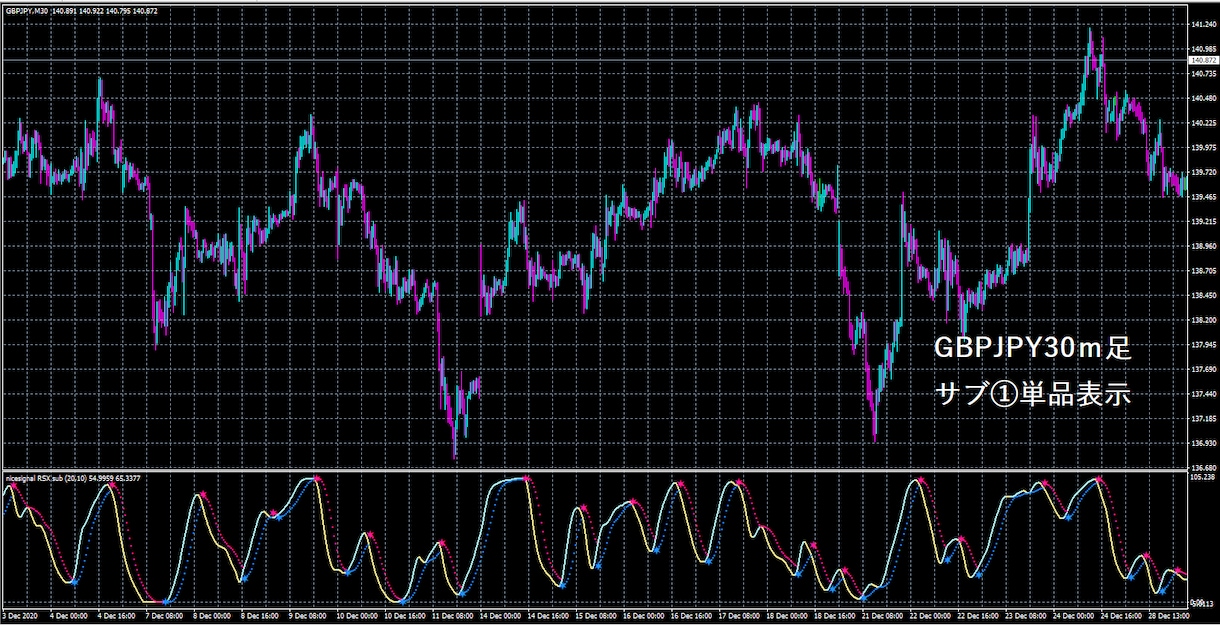This screenshot has height=625, width=1220.
Task: Click the 136.680 bottom price label
Action: pyautogui.click(x=1203, y=468)
